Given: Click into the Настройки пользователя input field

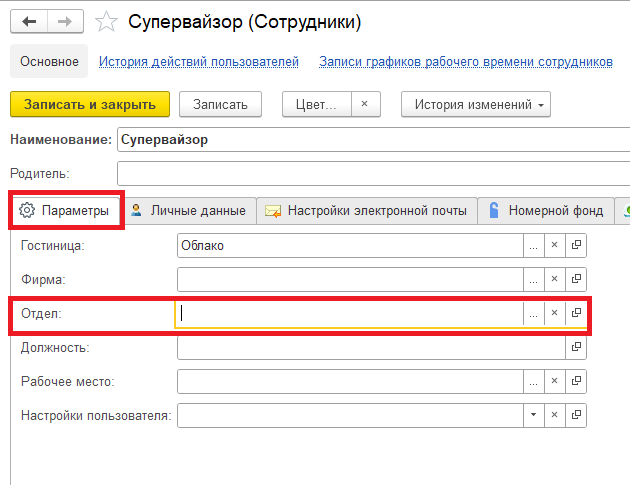Looking at the screenshot, I should pos(350,415).
